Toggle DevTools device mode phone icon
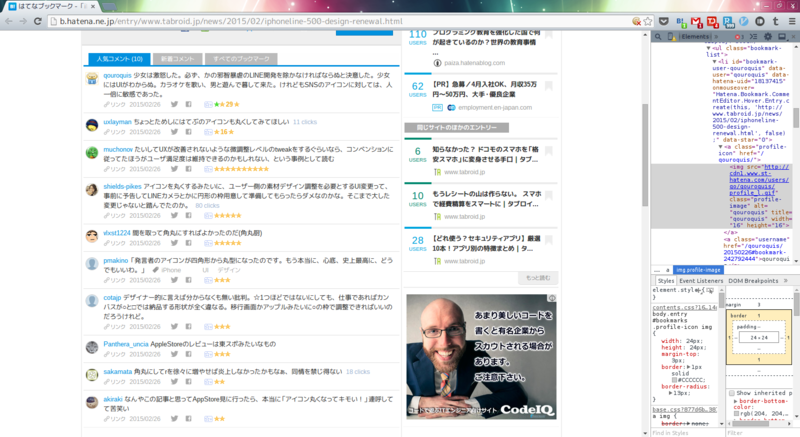The height and width of the screenshot is (437, 800). (671, 37)
